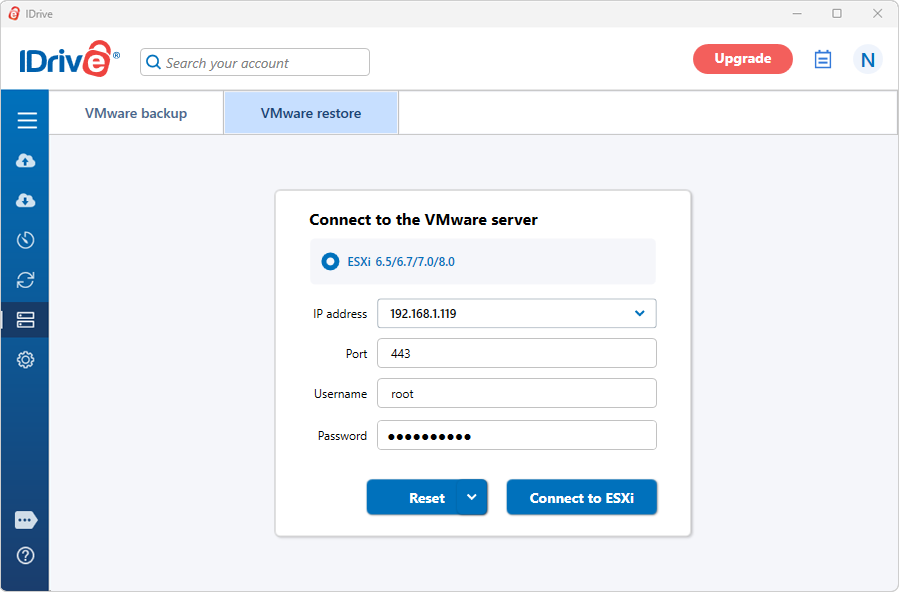This screenshot has width=900, height=592.
Task: Open the activity log clipboard icon
Action: coord(823,59)
